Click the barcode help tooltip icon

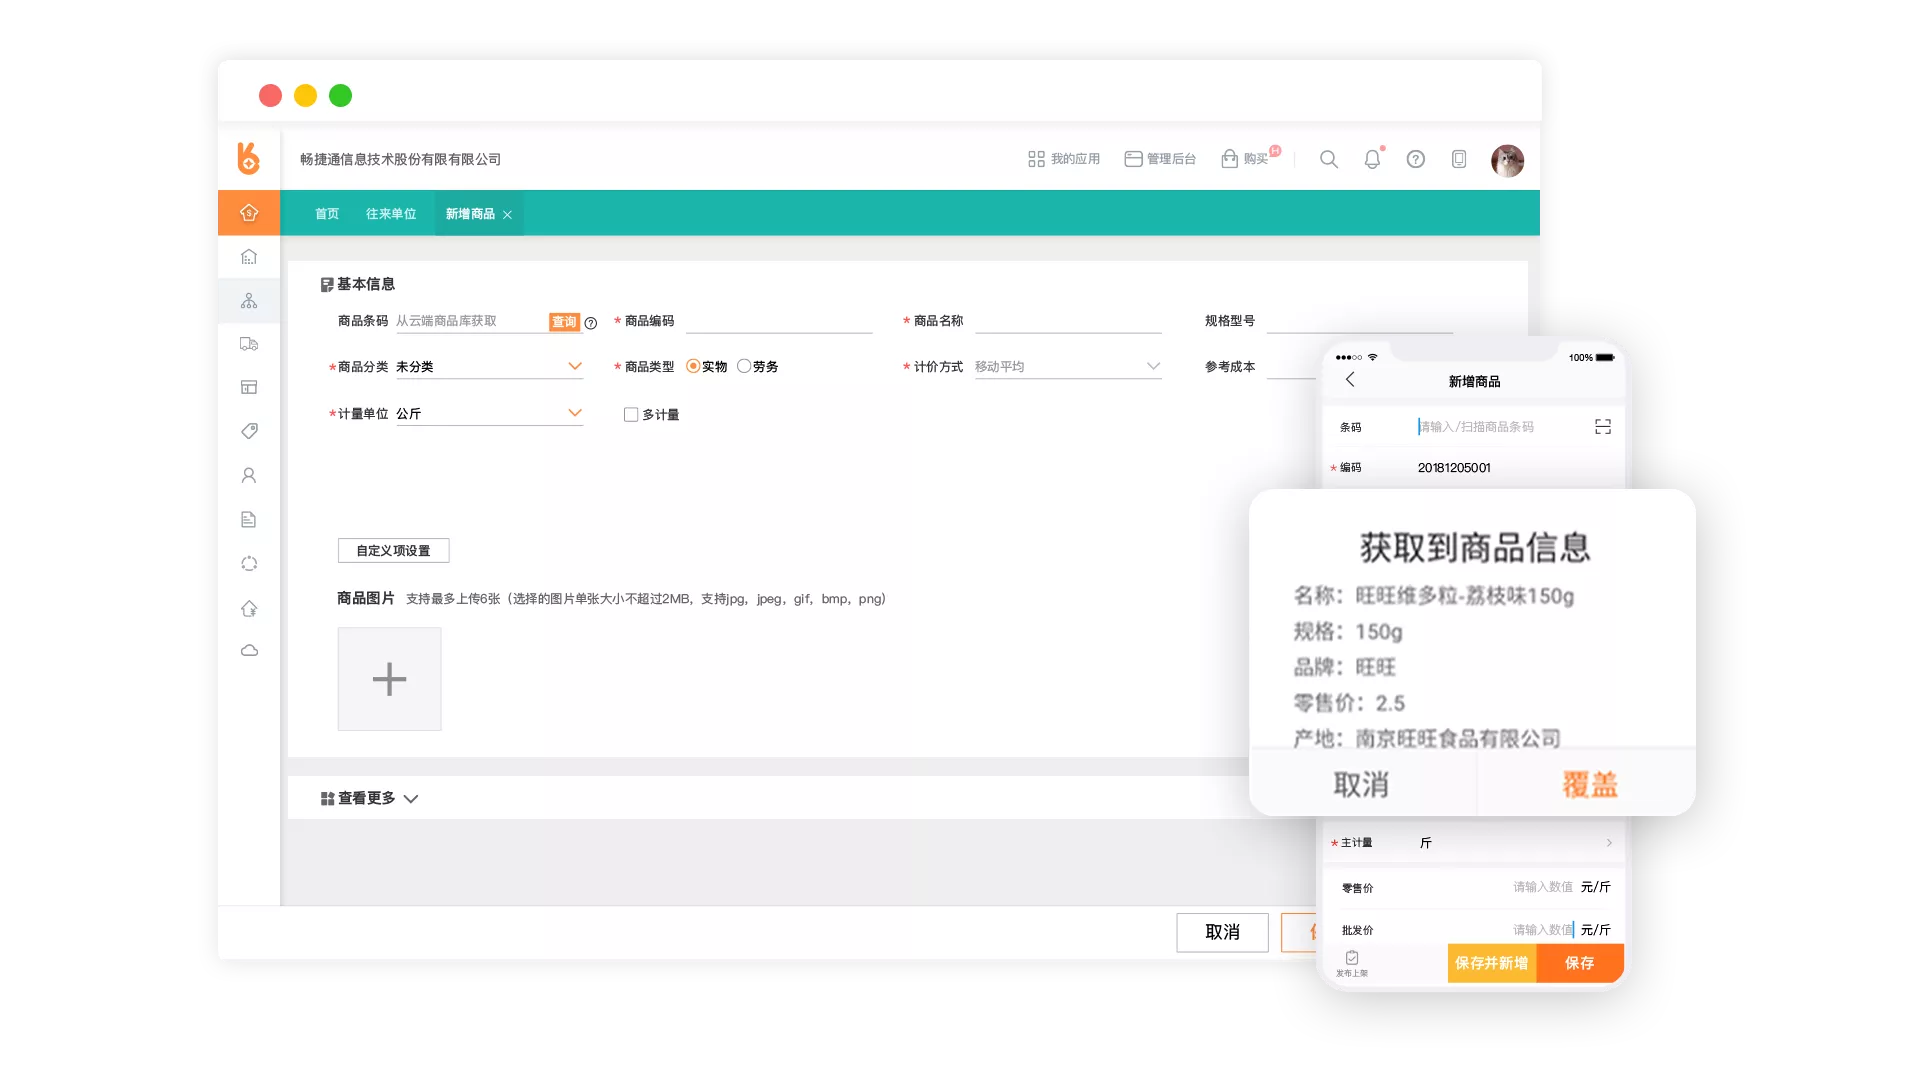tap(591, 323)
